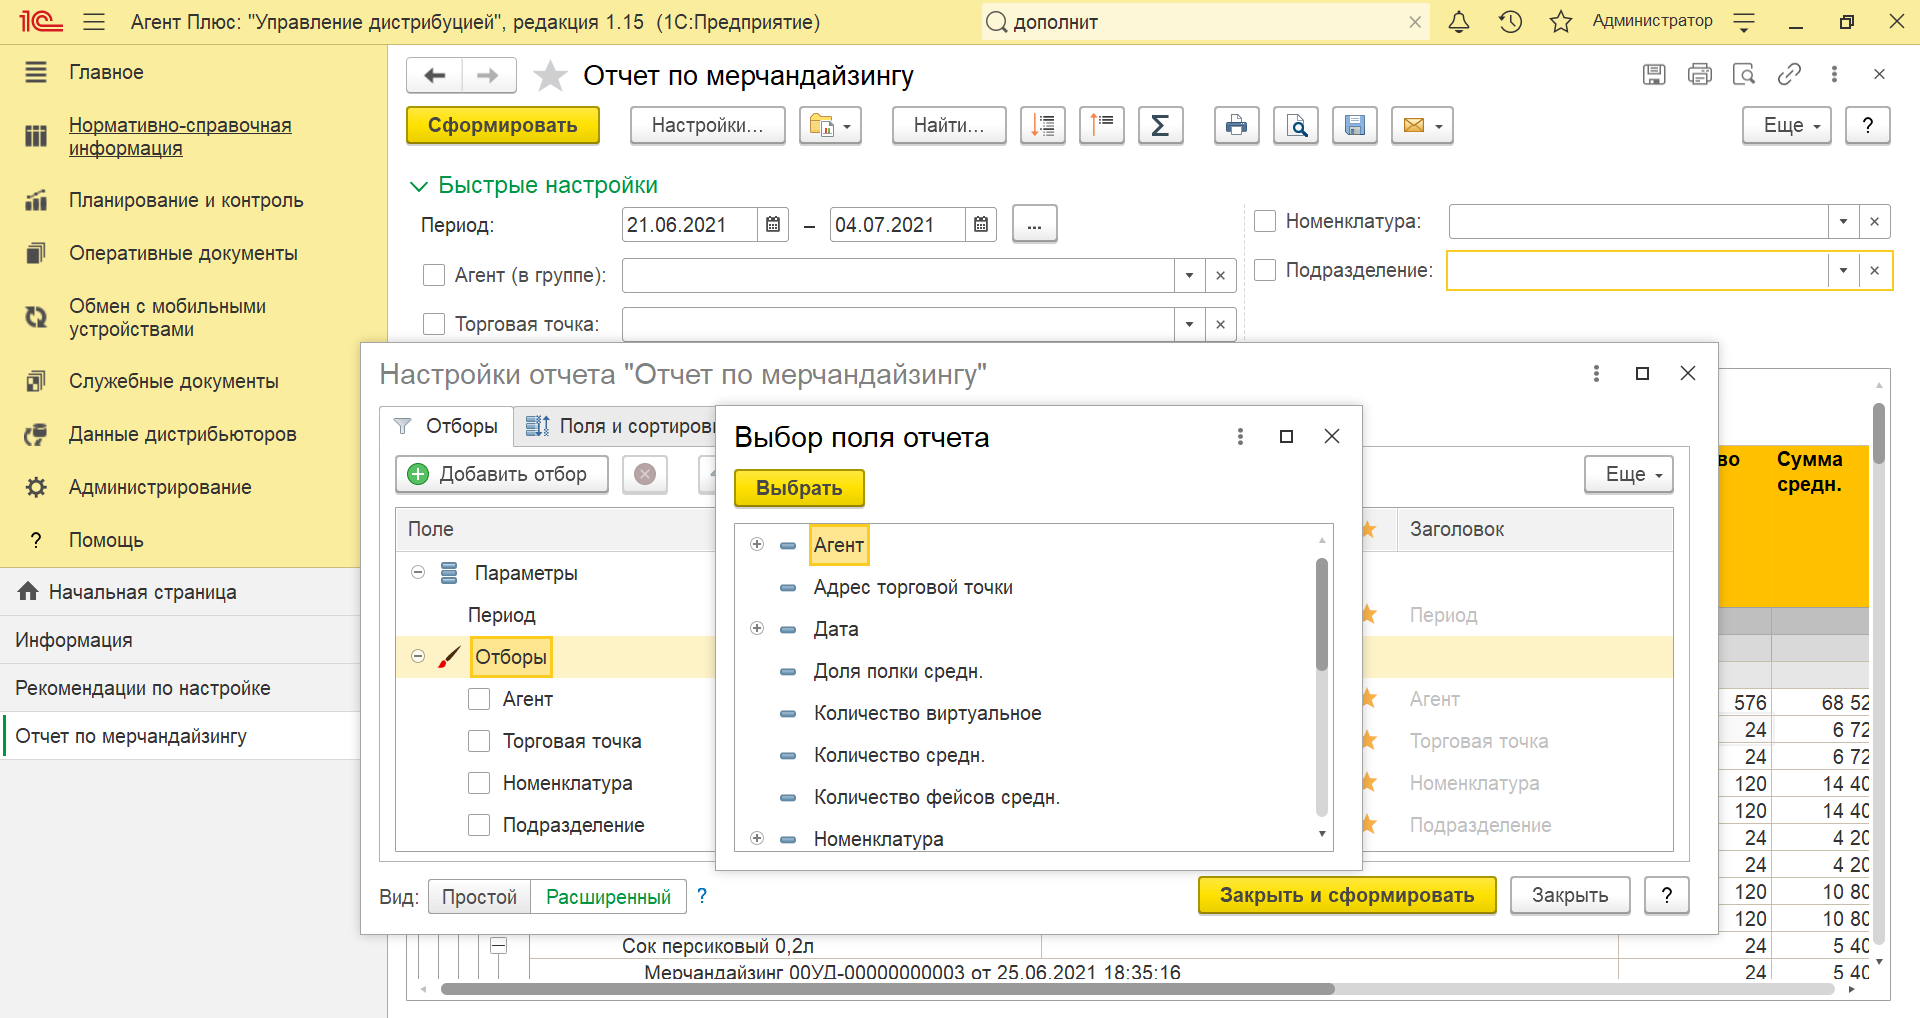Open calendar for end date 04.07.2021
The width and height of the screenshot is (1920, 1018).
point(981,225)
